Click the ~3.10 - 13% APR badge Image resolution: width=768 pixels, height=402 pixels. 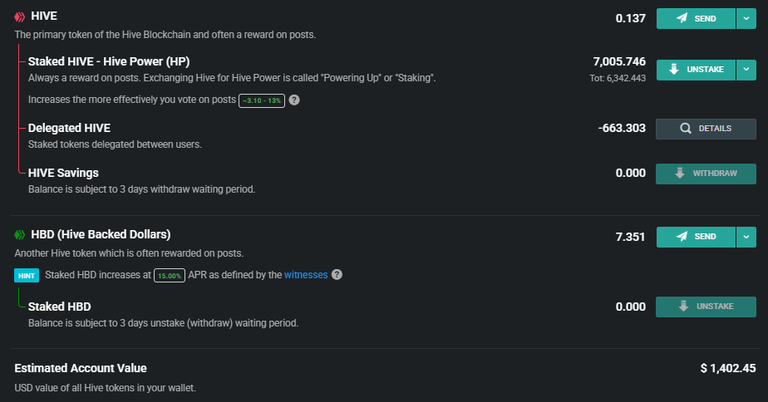262,100
